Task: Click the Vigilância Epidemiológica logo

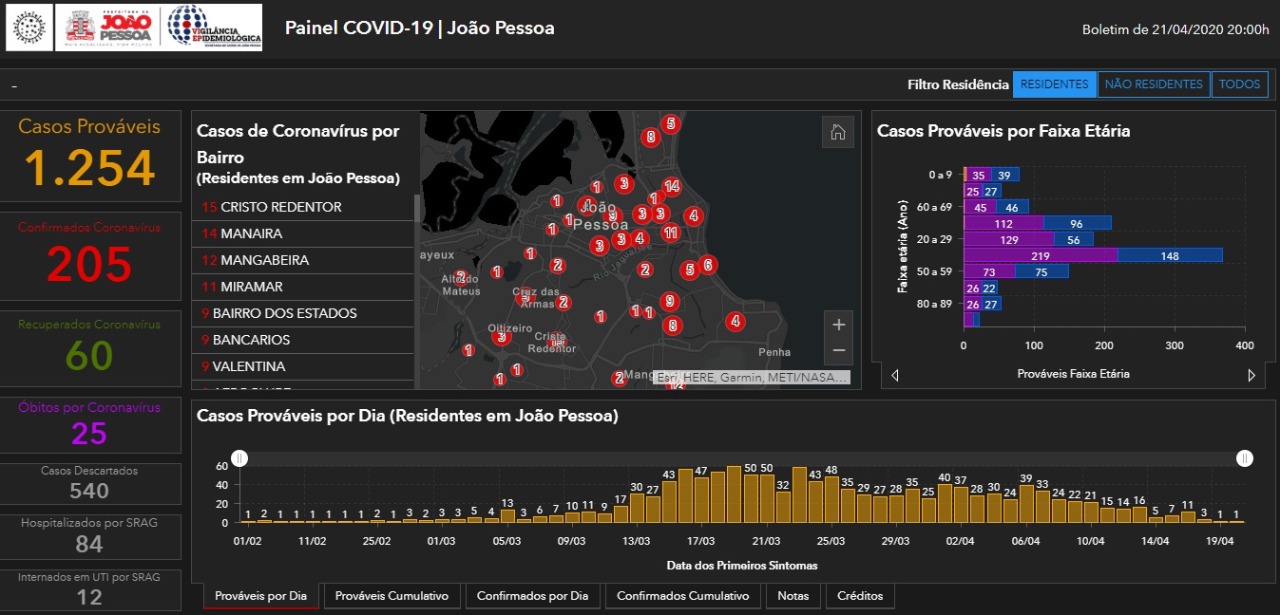Action: click(213, 27)
